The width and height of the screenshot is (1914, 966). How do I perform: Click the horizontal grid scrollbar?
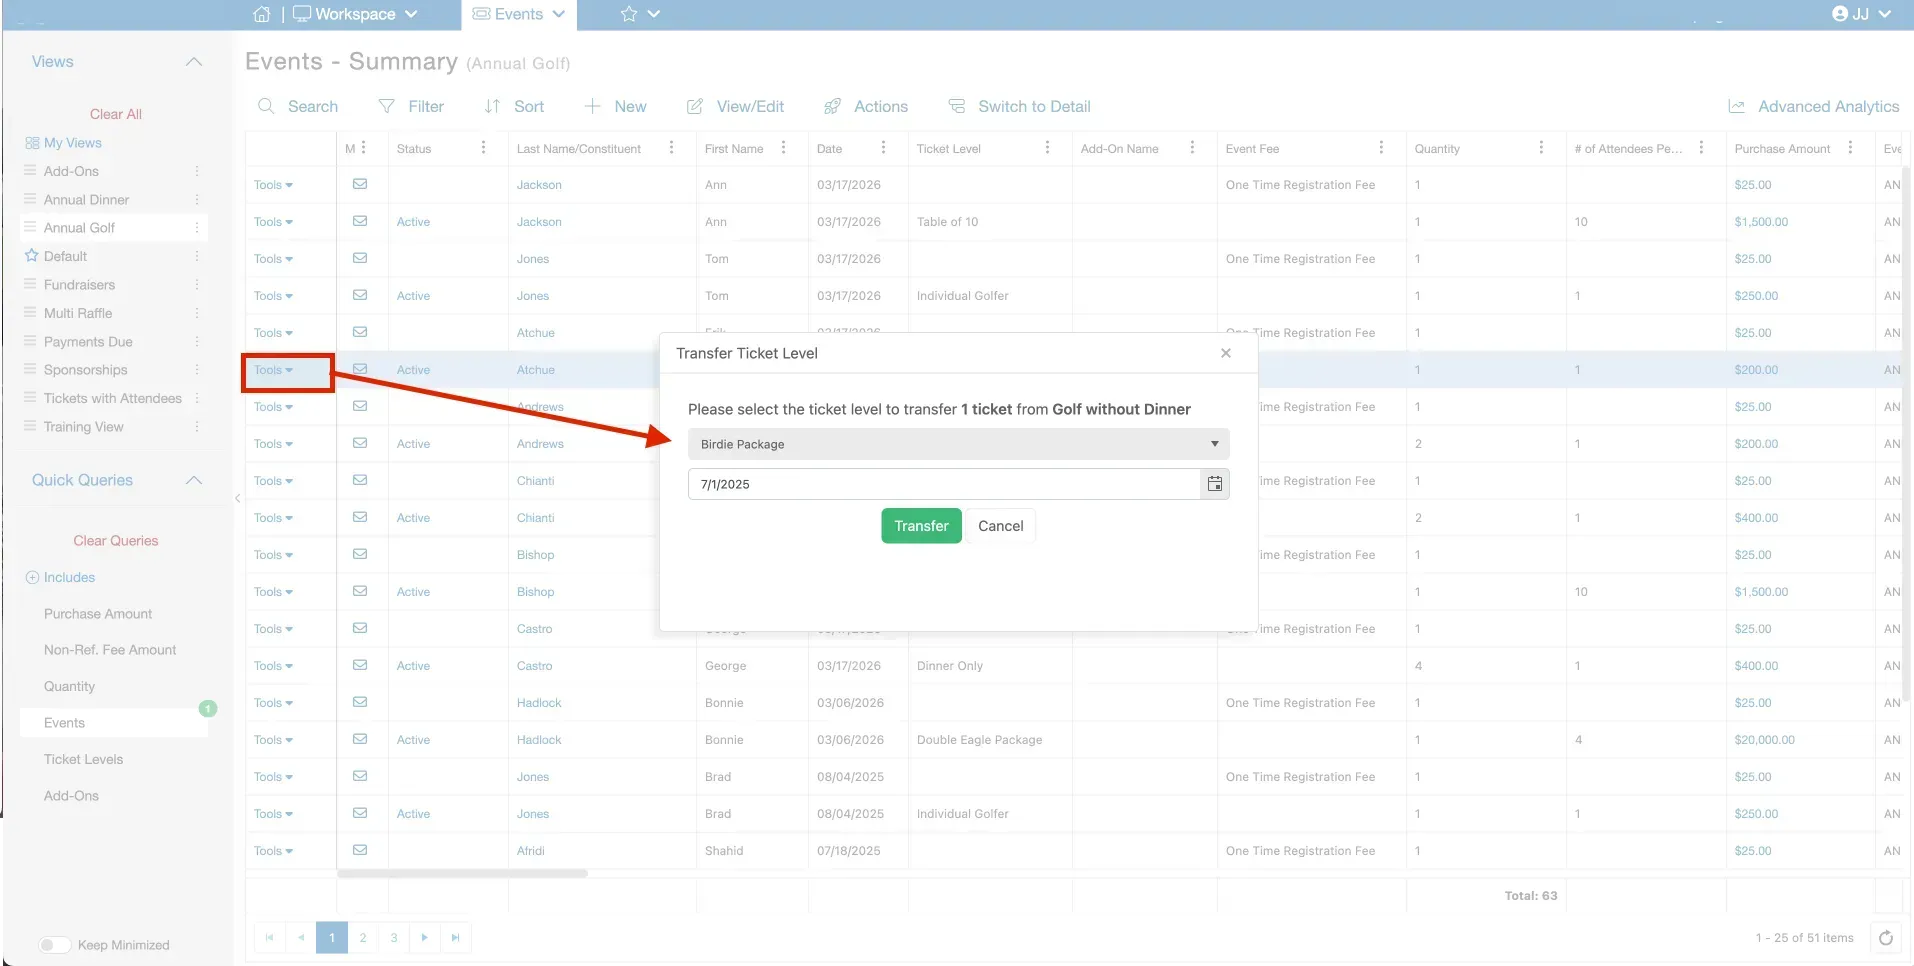pyautogui.click(x=462, y=874)
